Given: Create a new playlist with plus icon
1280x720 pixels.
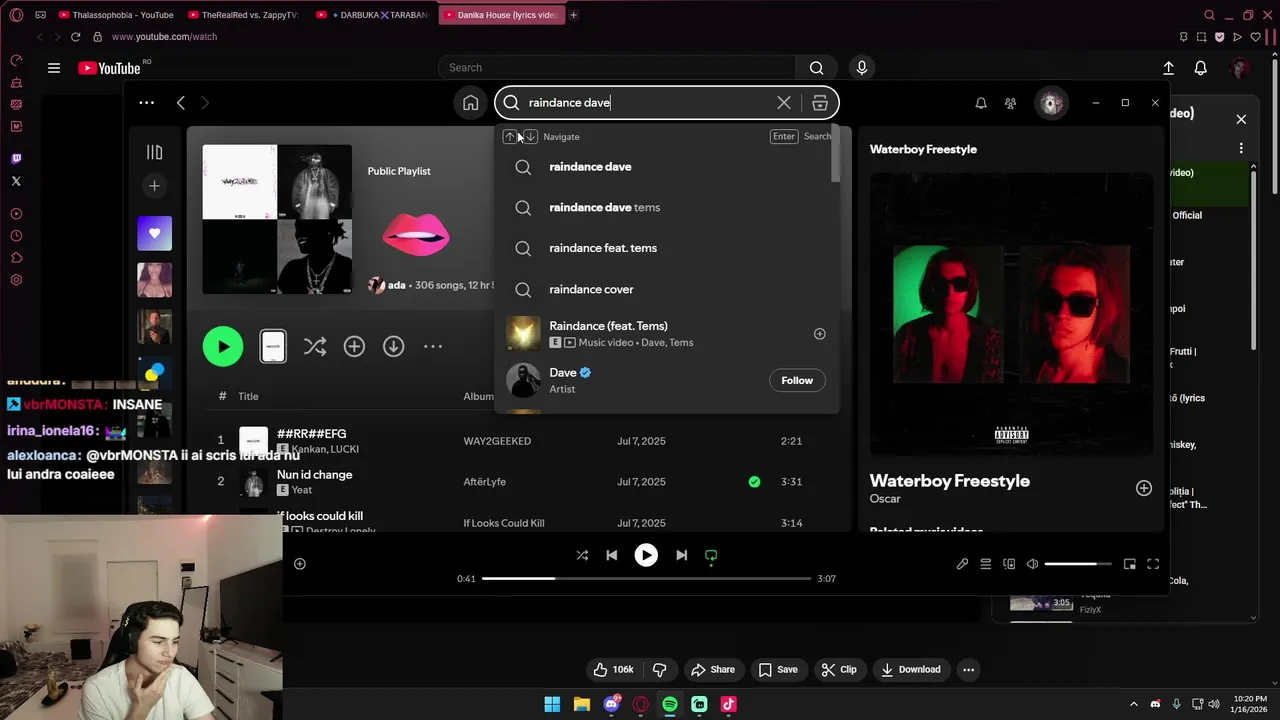Looking at the screenshot, I should coord(154,186).
